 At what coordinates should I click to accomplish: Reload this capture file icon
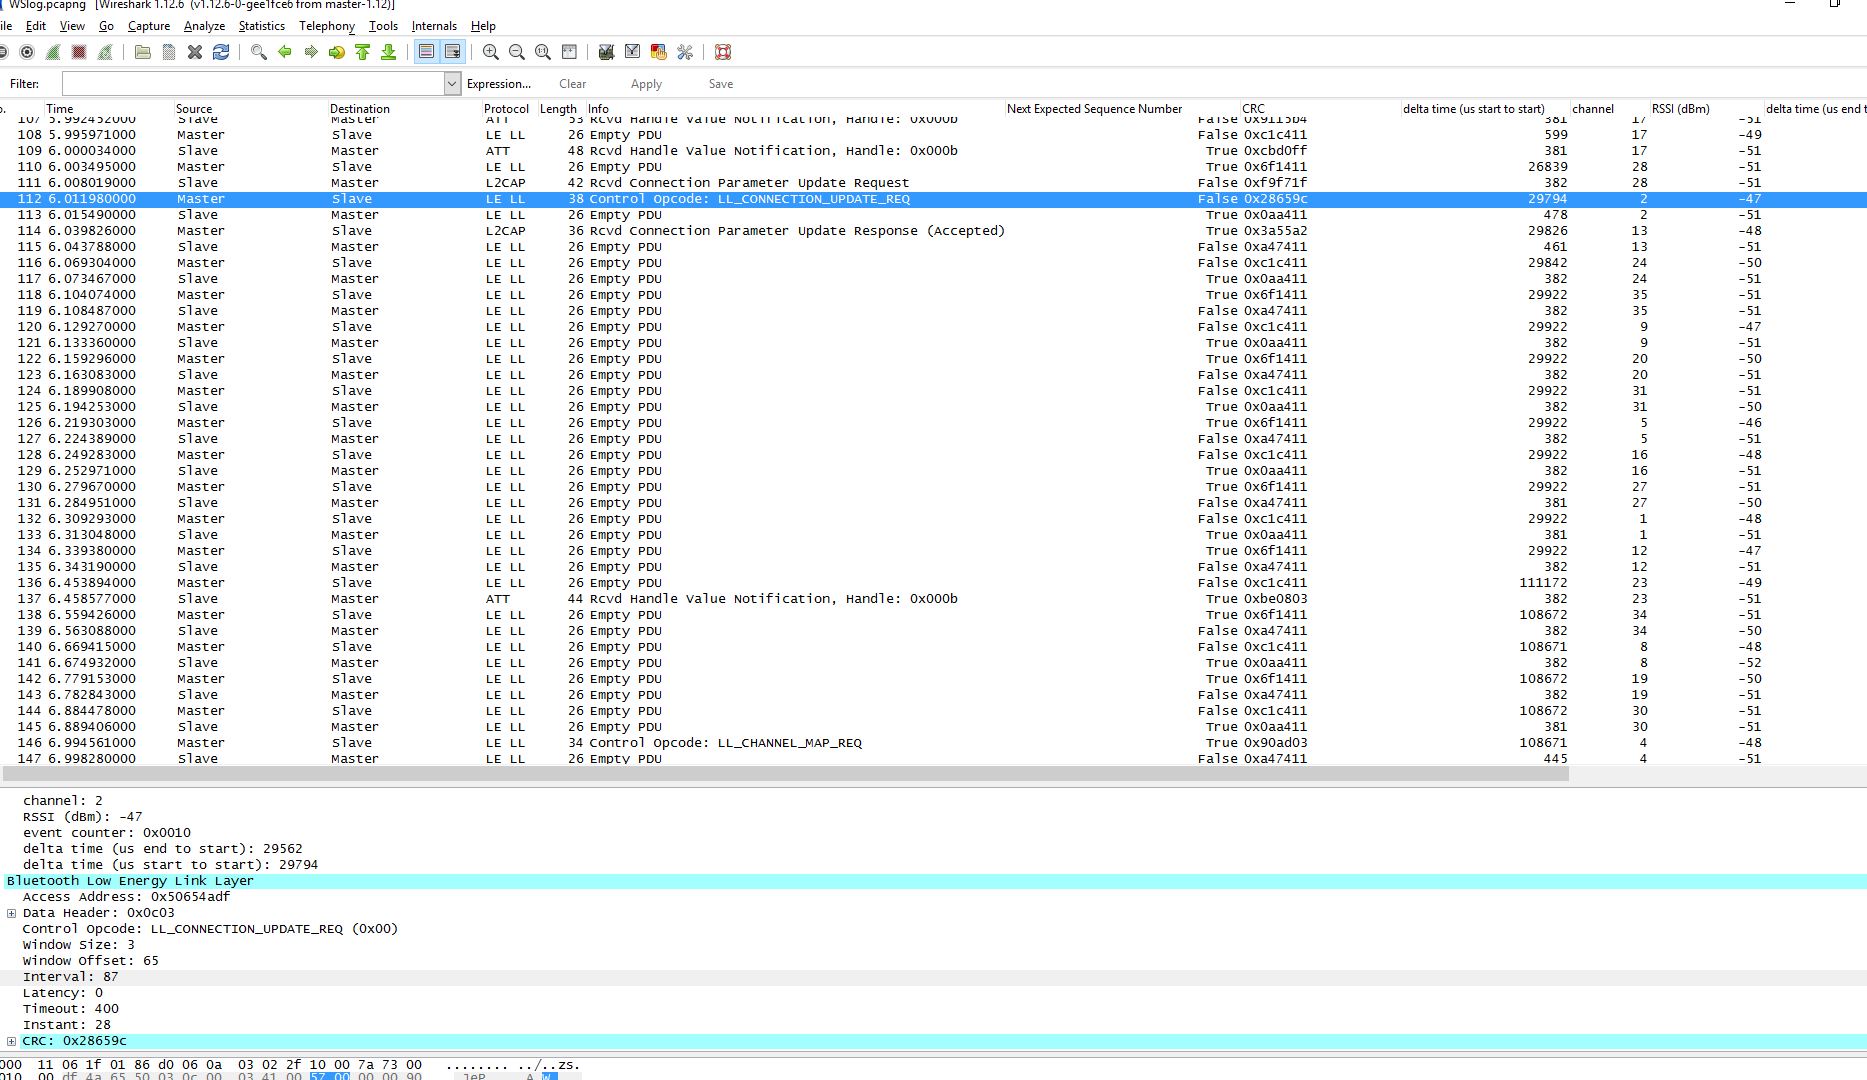pyautogui.click(x=221, y=52)
